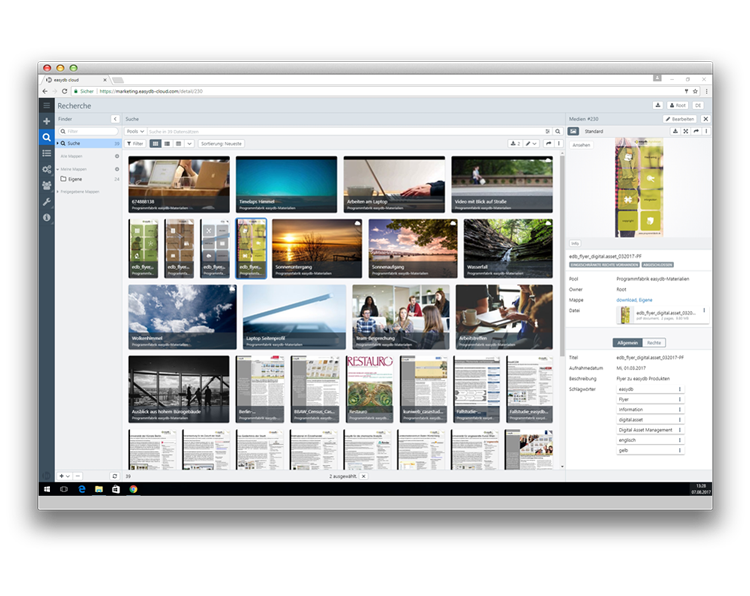Open the info sidebar icon

click(46, 217)
